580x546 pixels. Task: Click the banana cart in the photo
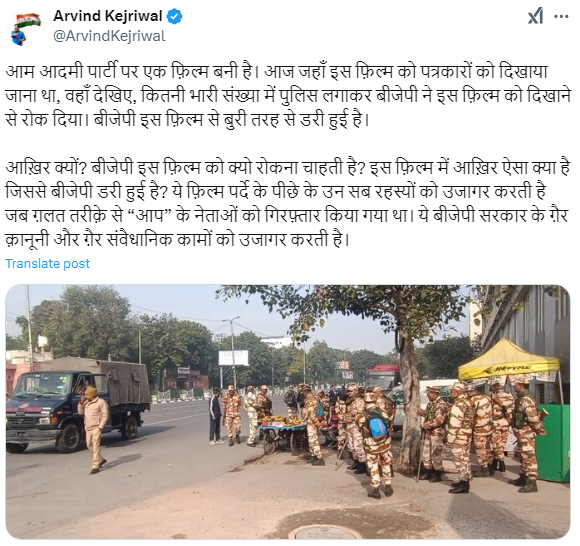pyautogui.click(x=283, y=434)
